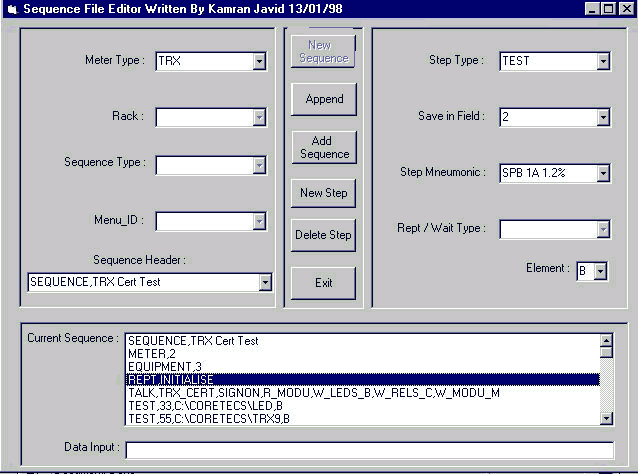The width and height of the screenshot is (638, 474).
Task: Exit the Sequence File Editor
Action: 323,283
